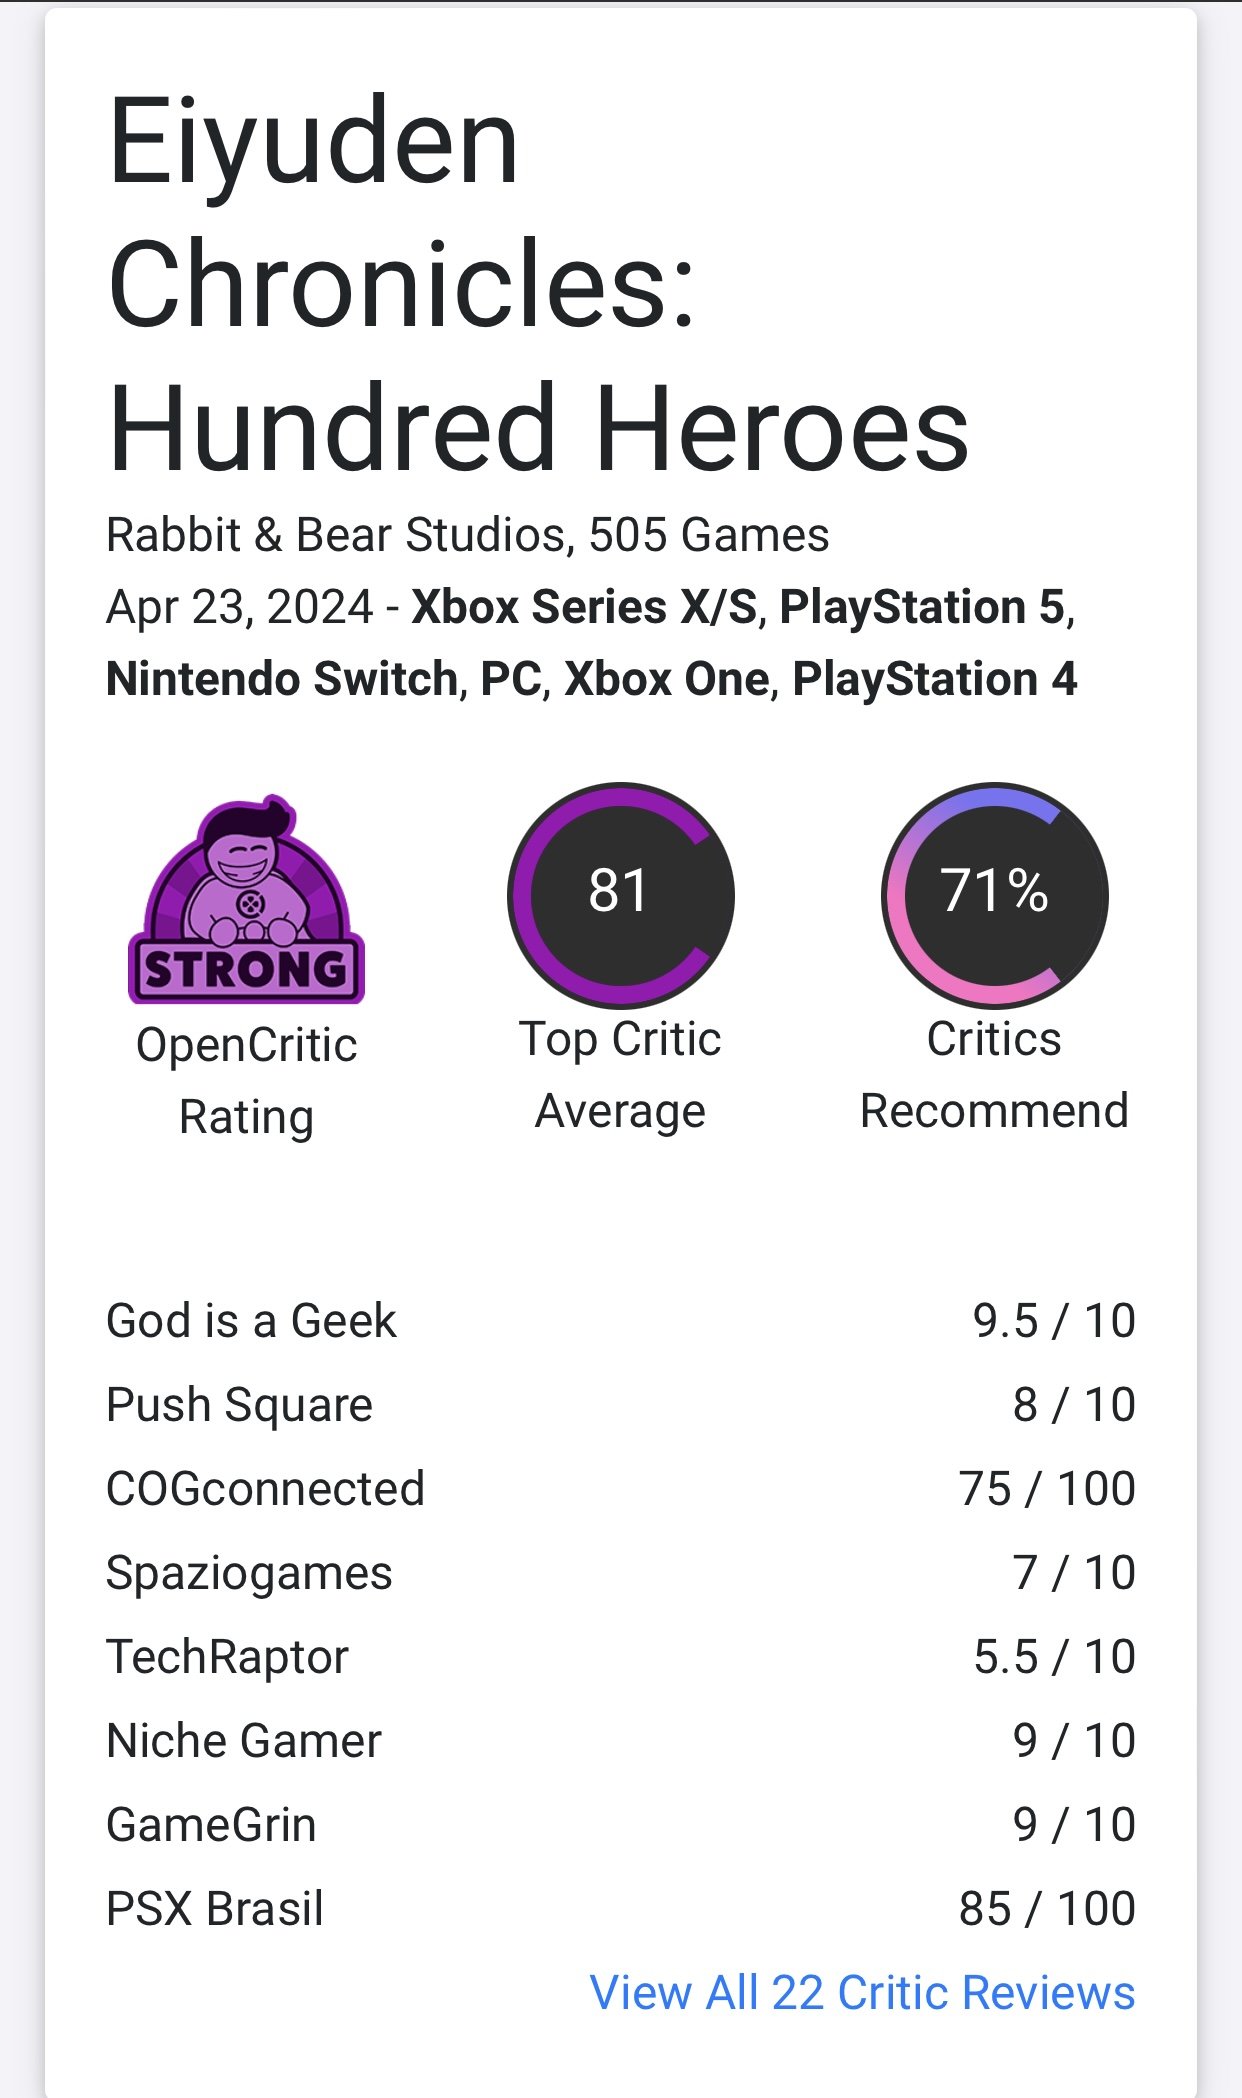The width and height of the screenshot is (1242, 2098).
Task: Select the PSX Brasil review entry
Action: pos(215,1908)
